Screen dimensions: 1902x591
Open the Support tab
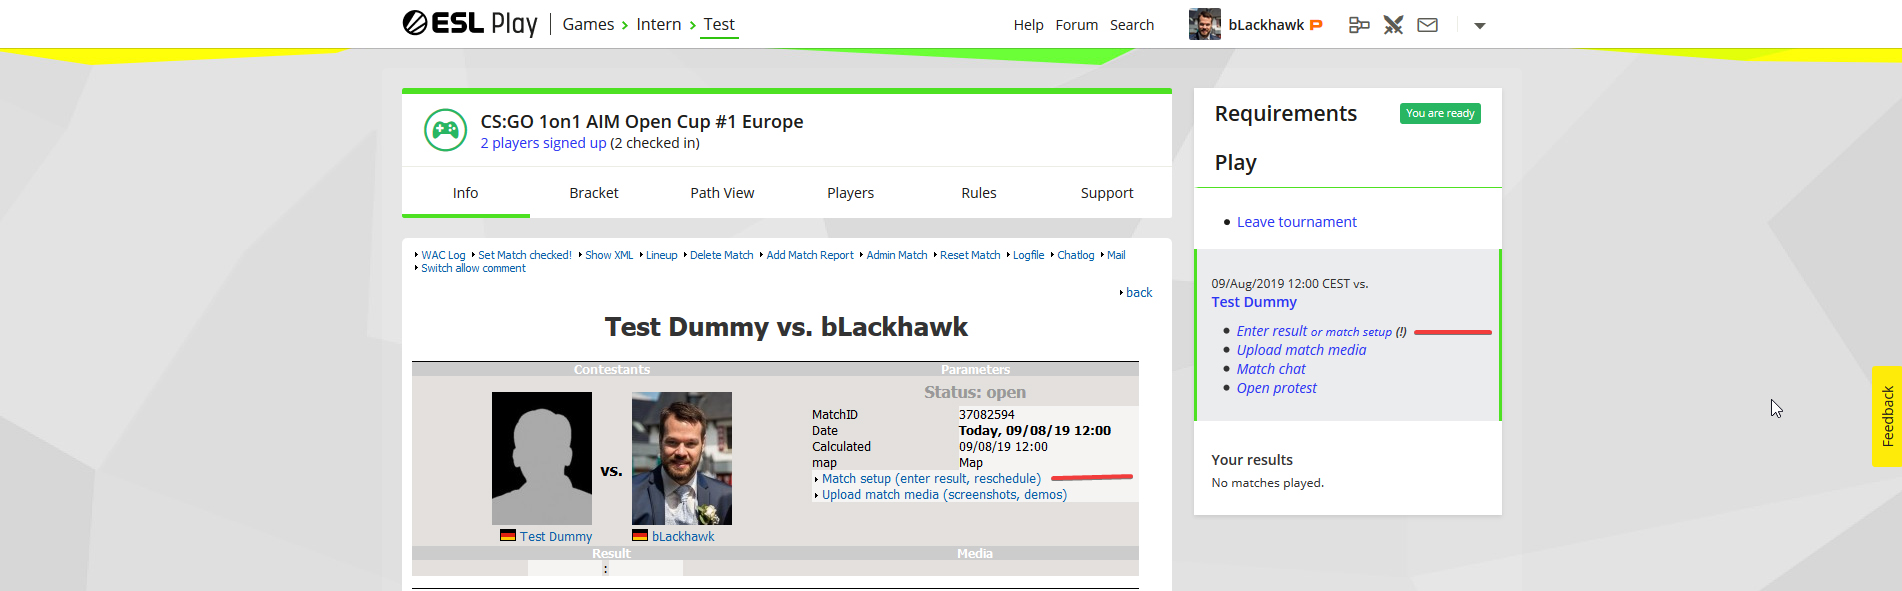[x=1107, y=193]
